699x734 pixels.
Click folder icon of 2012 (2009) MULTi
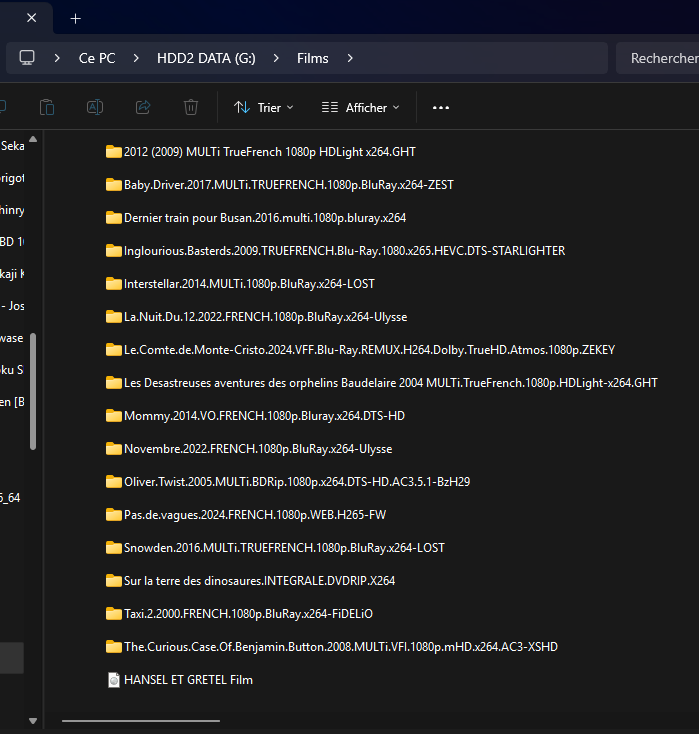click(x=113, y=152)
